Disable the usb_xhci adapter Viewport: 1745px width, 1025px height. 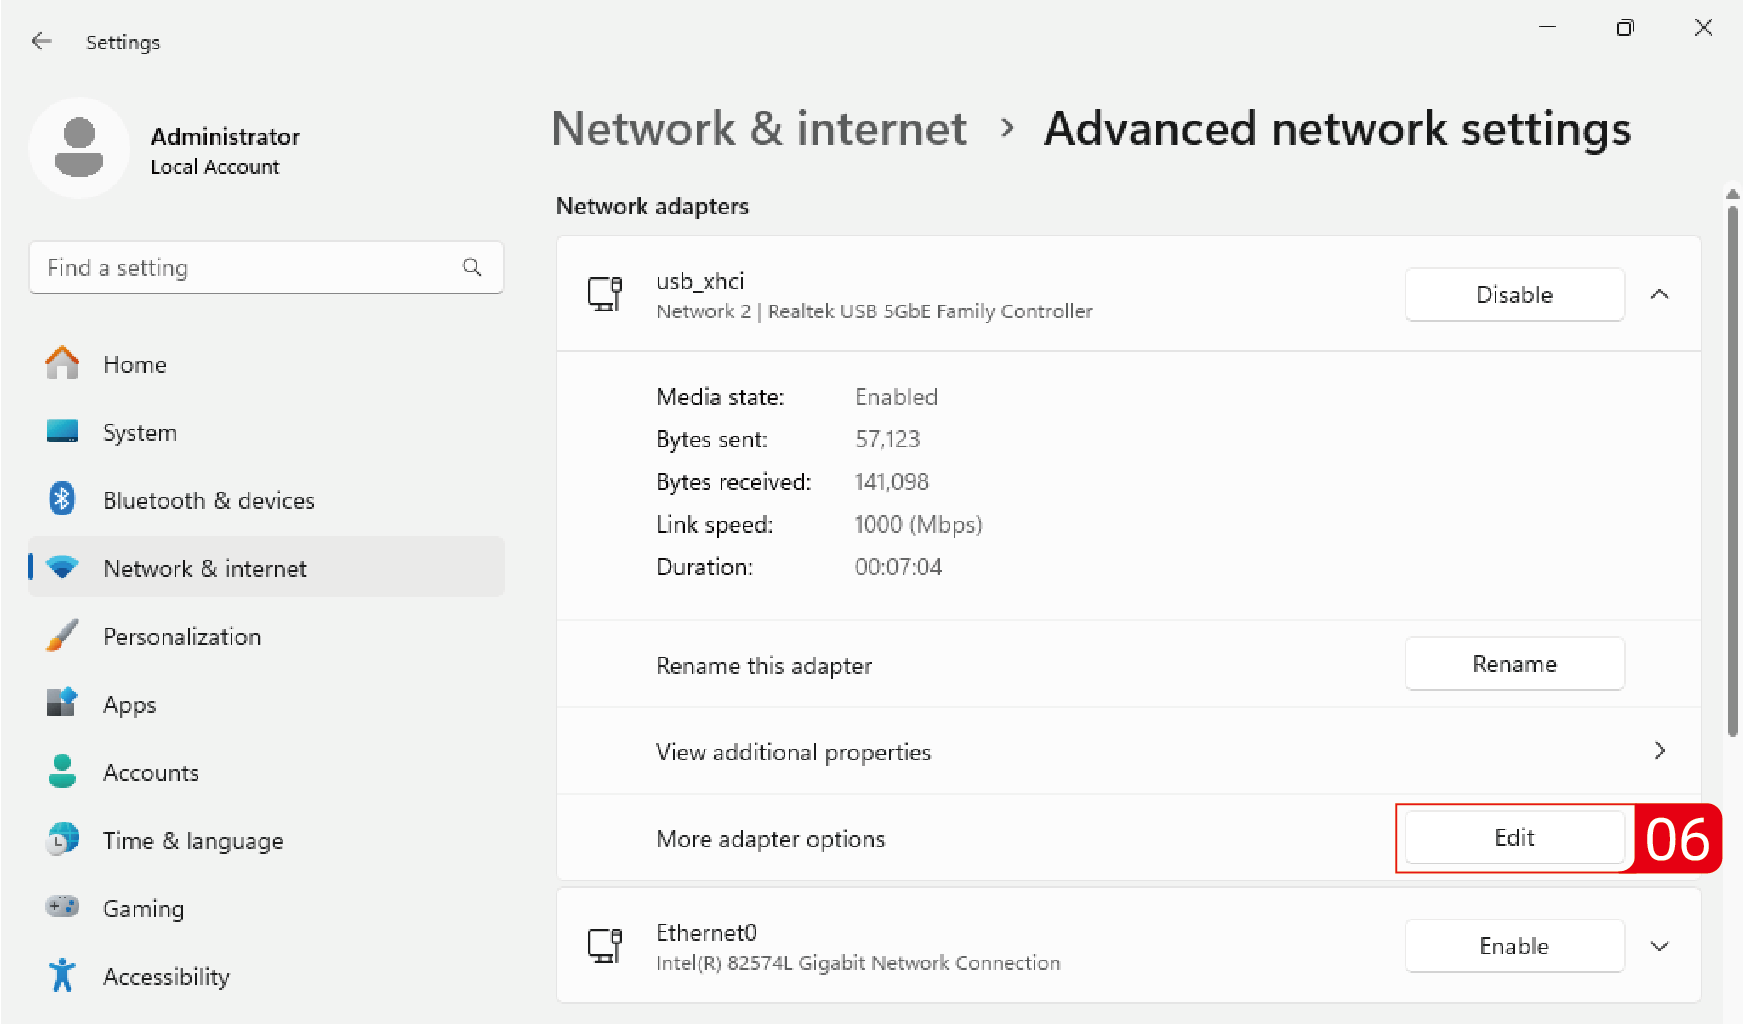coord(1513,294)
